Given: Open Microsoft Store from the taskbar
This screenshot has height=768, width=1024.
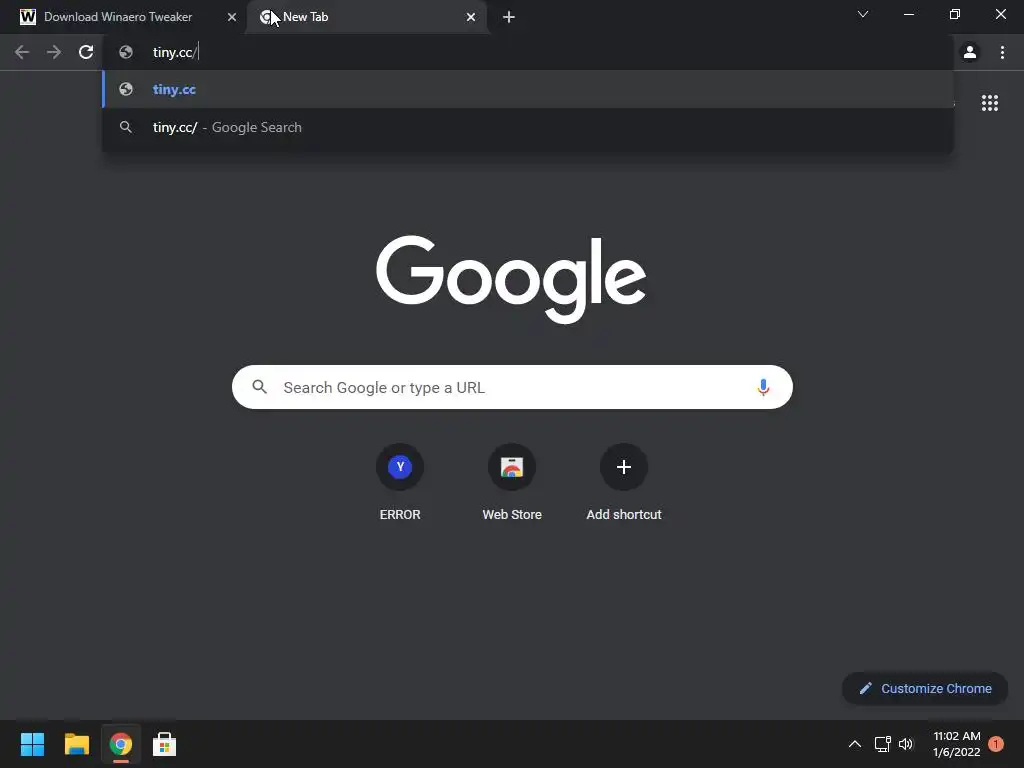Looking at the screenshot, I should pos(165,744).
